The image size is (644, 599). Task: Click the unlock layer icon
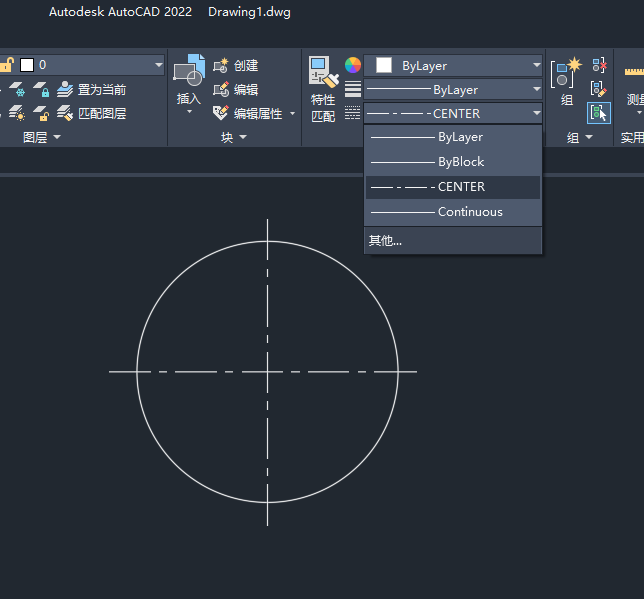click(41, 113)
